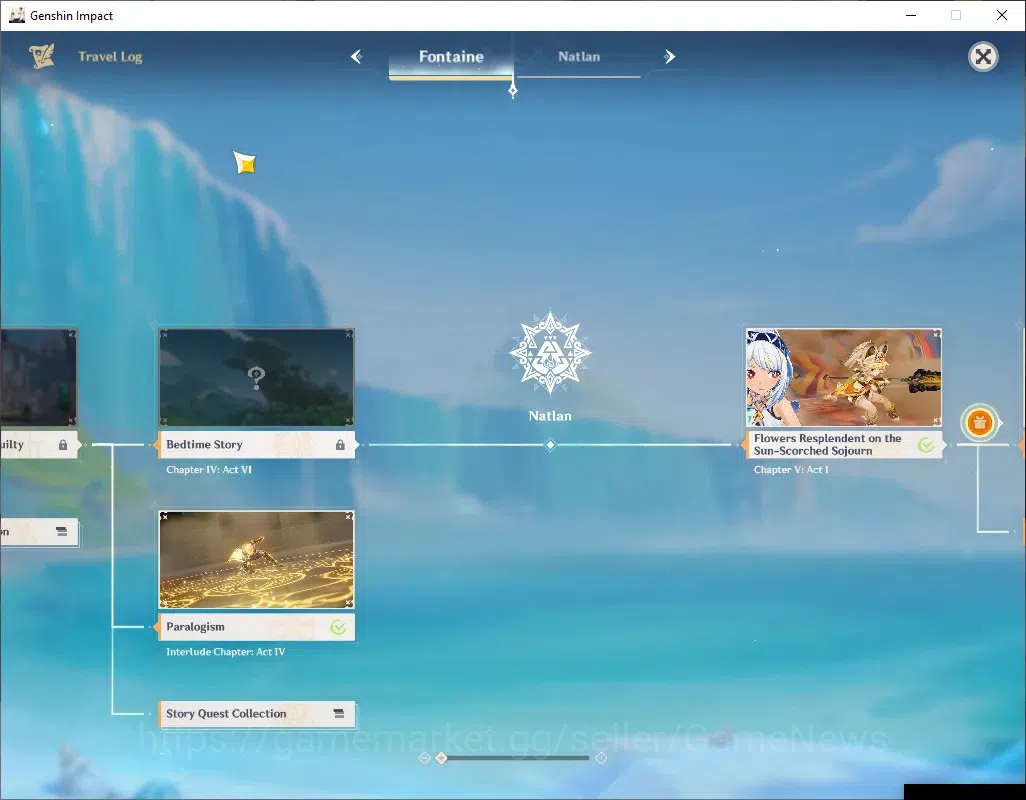Viewport: 1026px width, 800px height.
Task: Open Bedtime Story quest entry
Action: click(256, 445)
